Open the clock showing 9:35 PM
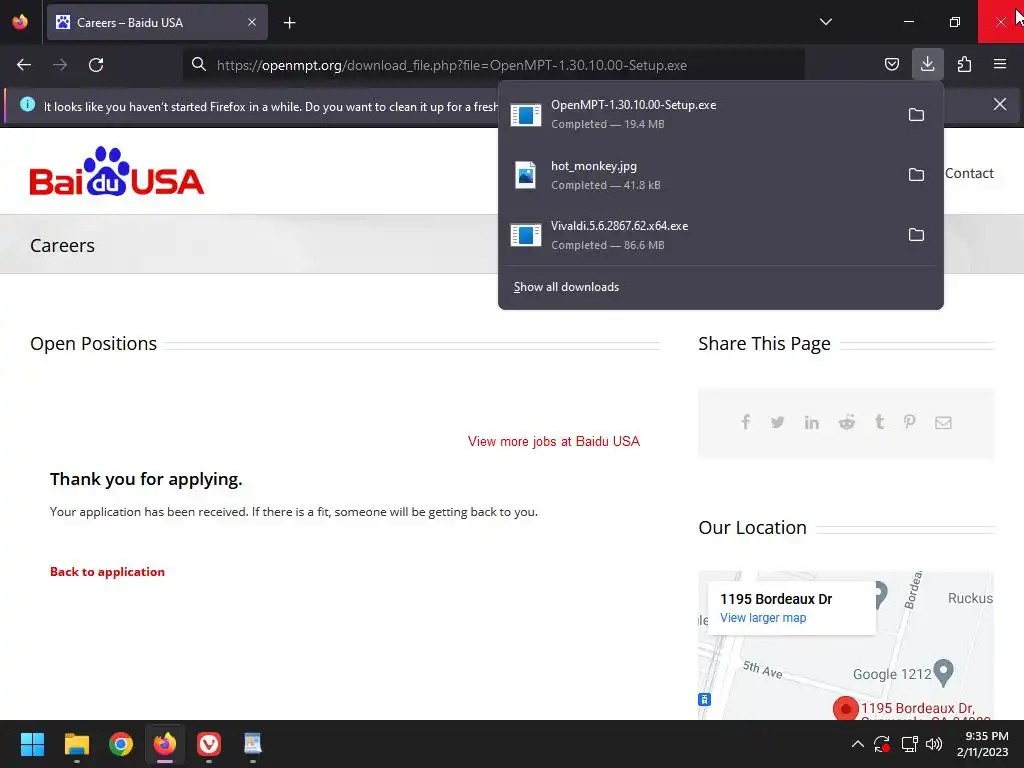The width and height of the screenshot is (1024, 768). 982,744
